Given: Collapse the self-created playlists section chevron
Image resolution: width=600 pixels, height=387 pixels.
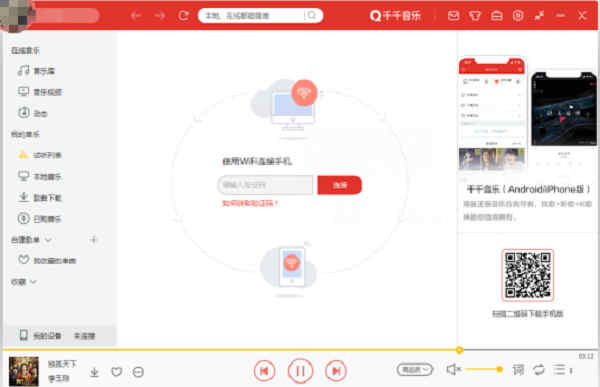Looking at the screenshot, I should point(48,240).
